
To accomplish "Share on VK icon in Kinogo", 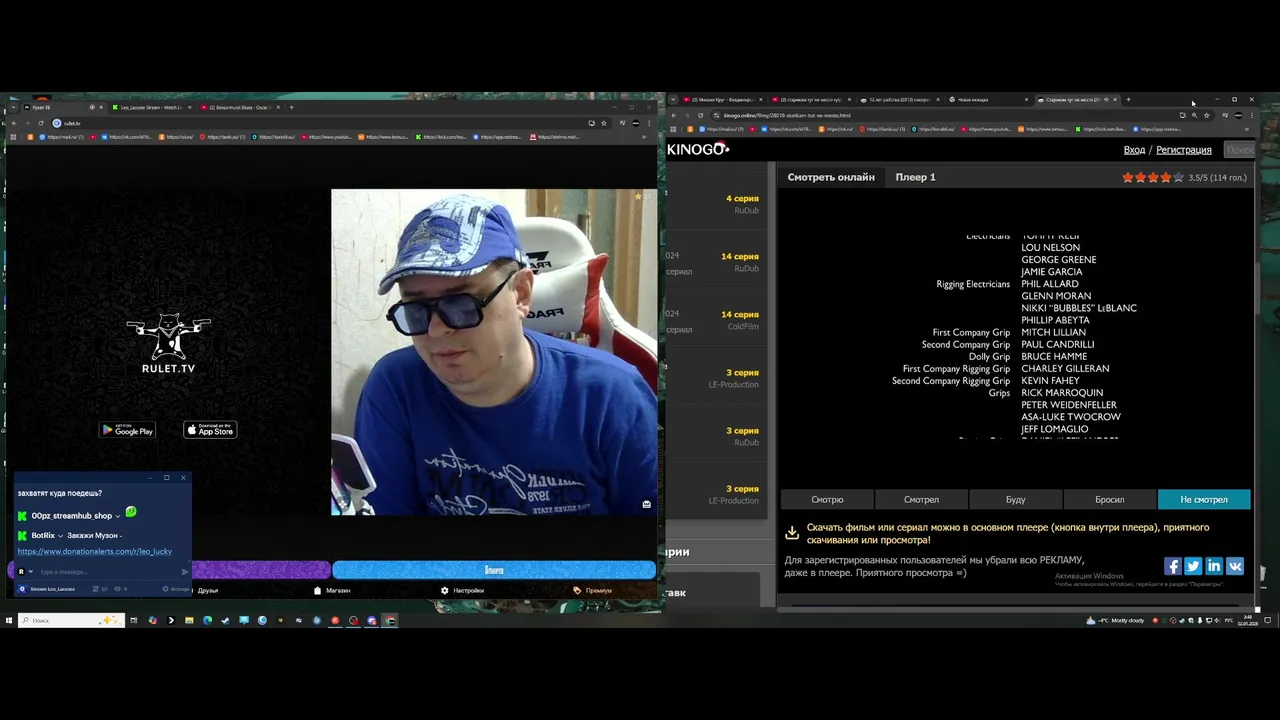I will 1235,566.
